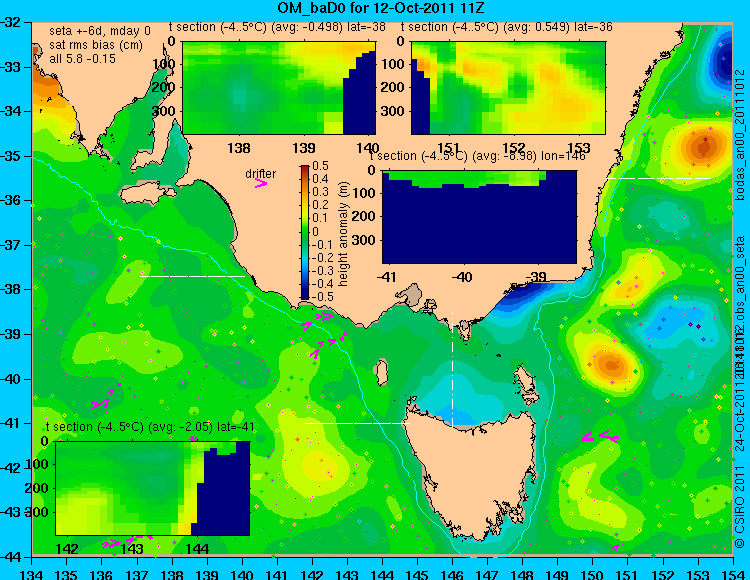Click the white dashed section line at latitude -36
Image resolution: width=750 pixels, height=580 pixels.
coord(660,178)
